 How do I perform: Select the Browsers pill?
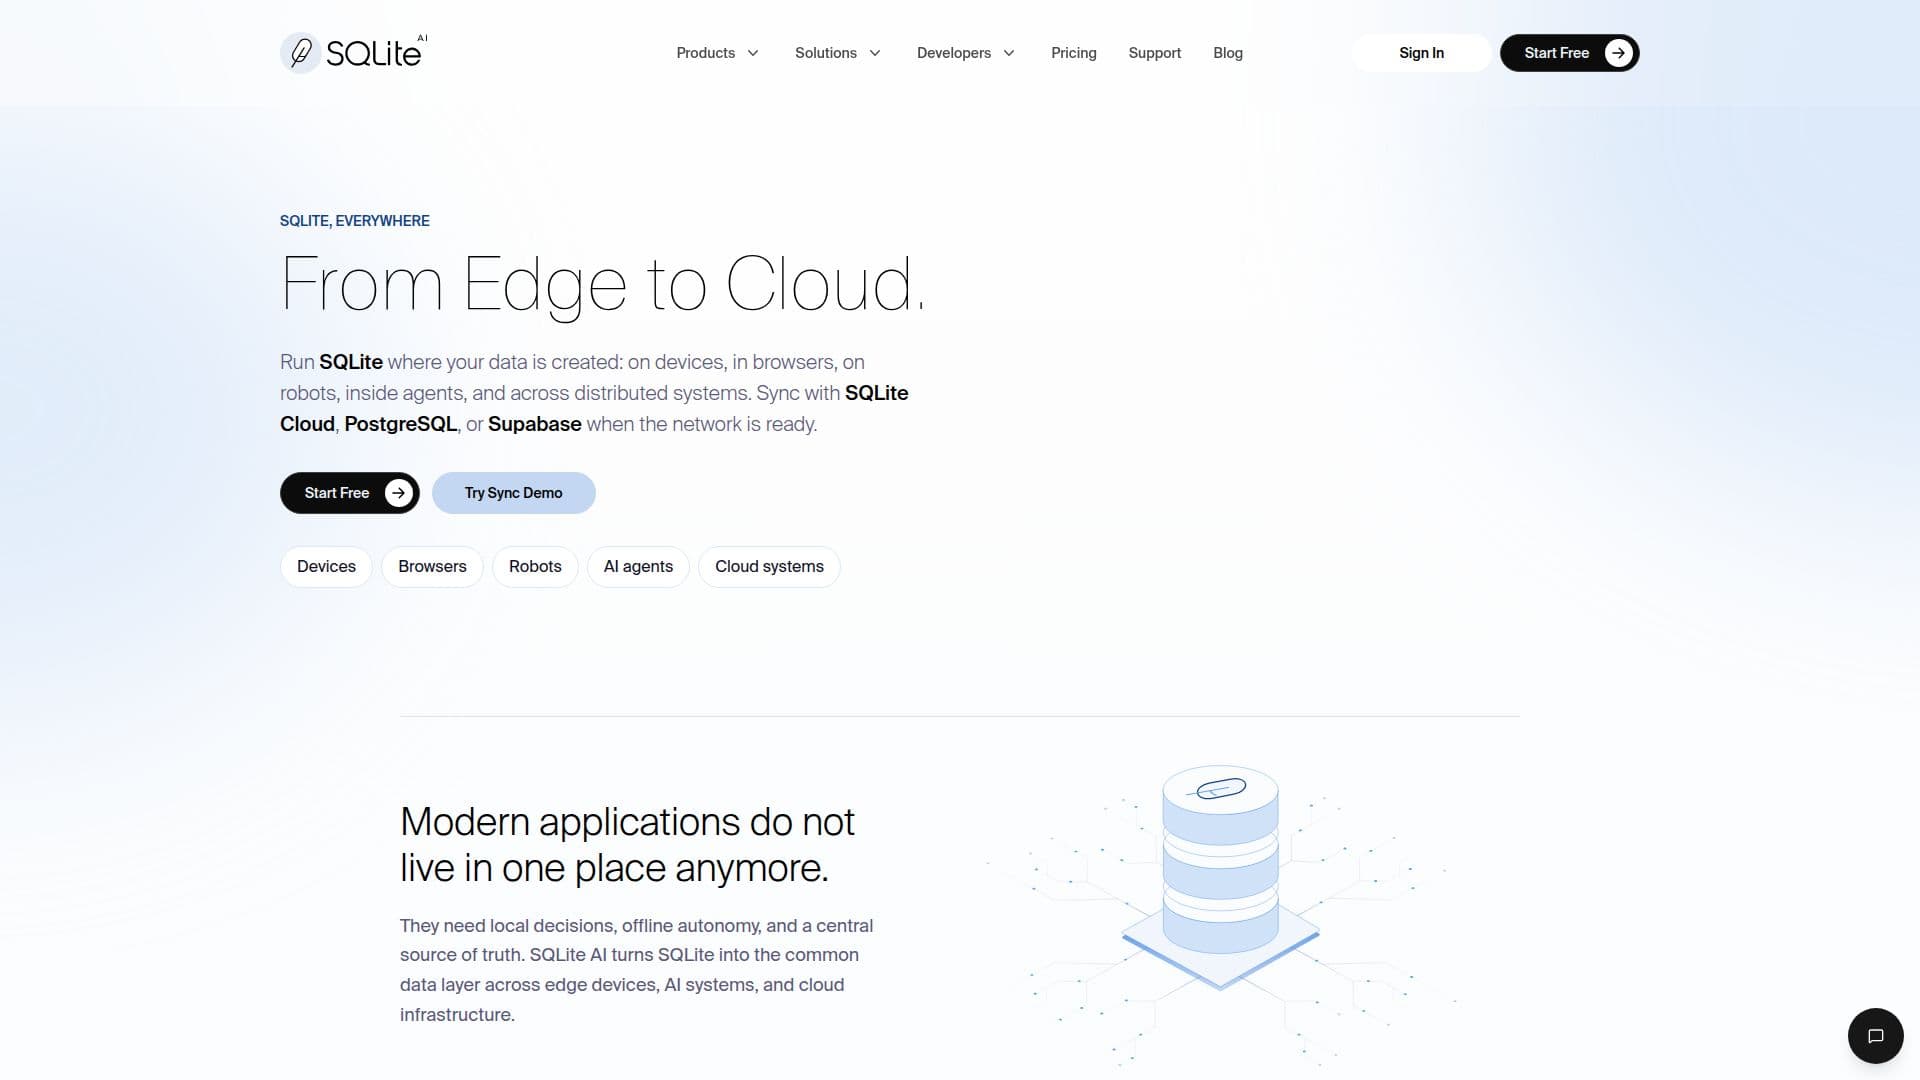[x=432, y=567]
